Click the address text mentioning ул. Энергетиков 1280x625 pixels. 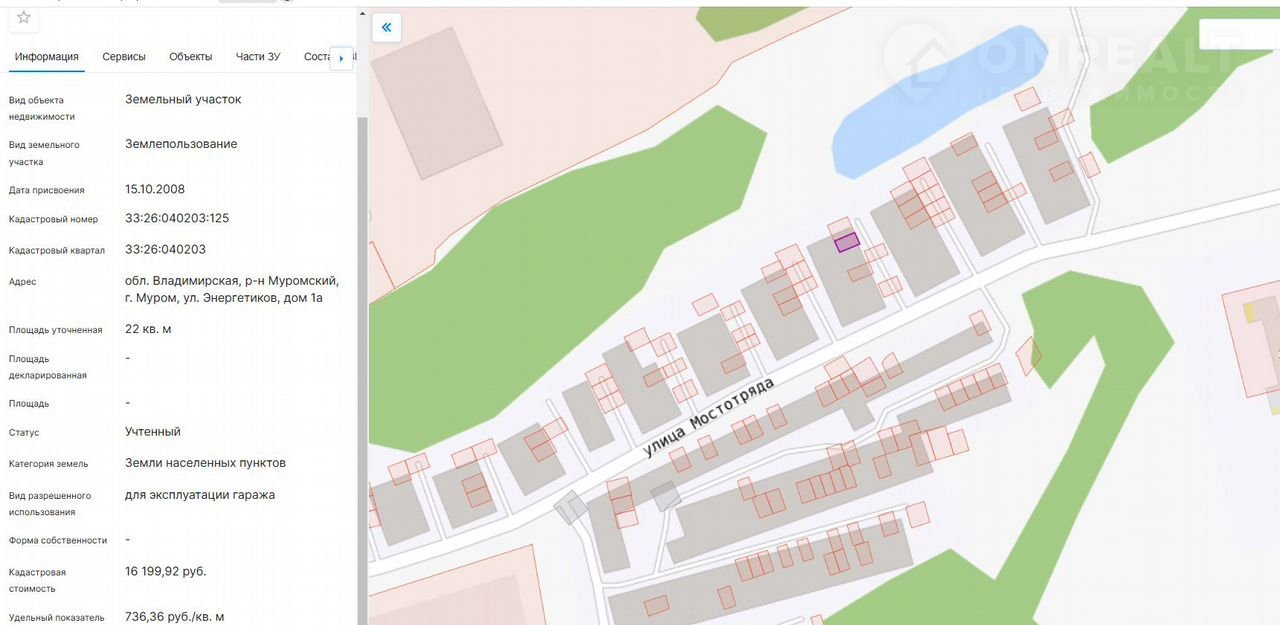point(231,289)
